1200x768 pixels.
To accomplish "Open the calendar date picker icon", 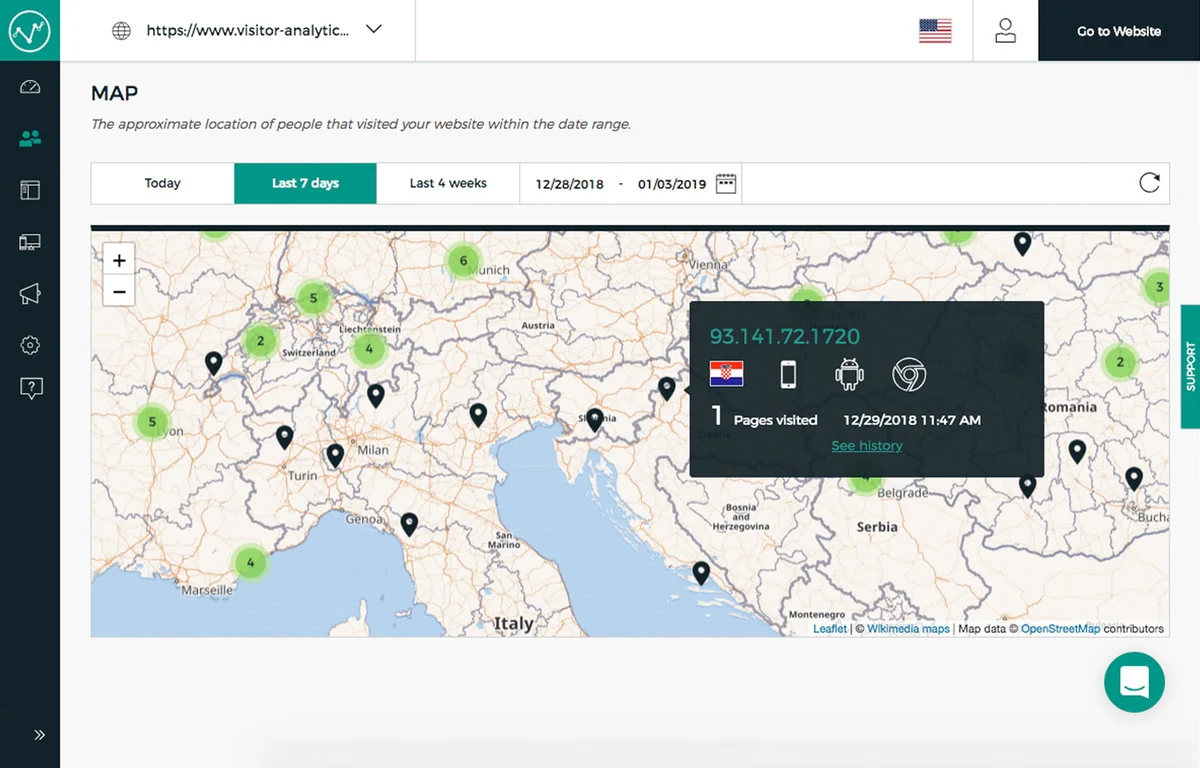I will tap(726, 183).
